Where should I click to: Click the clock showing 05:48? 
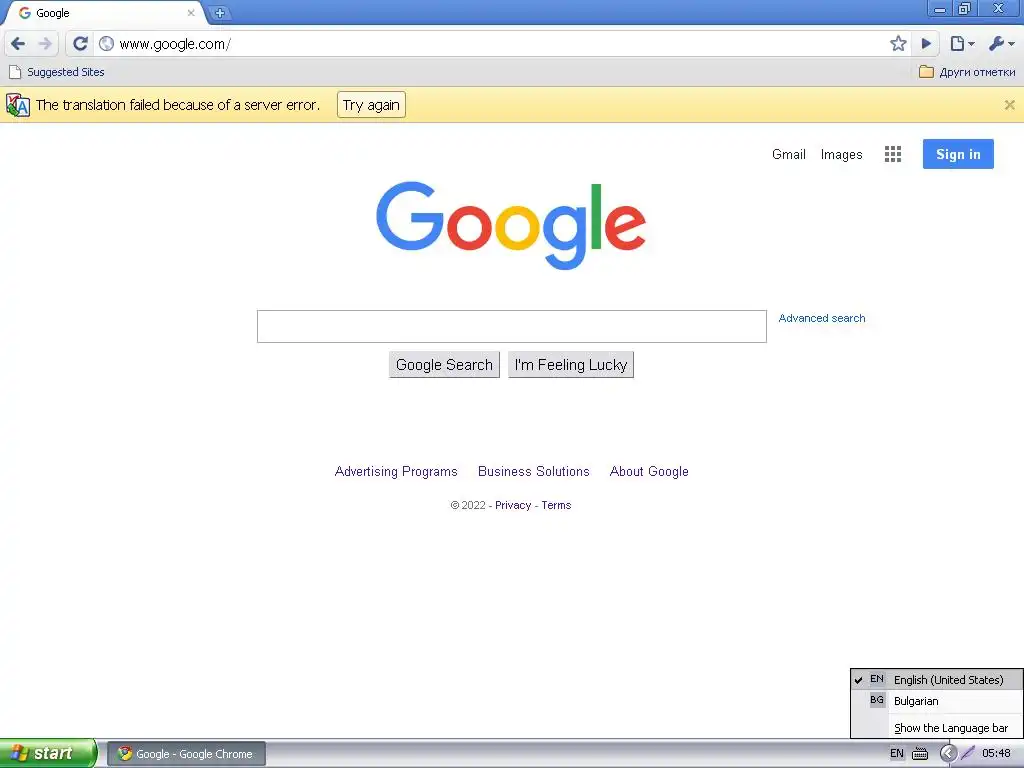997,754
